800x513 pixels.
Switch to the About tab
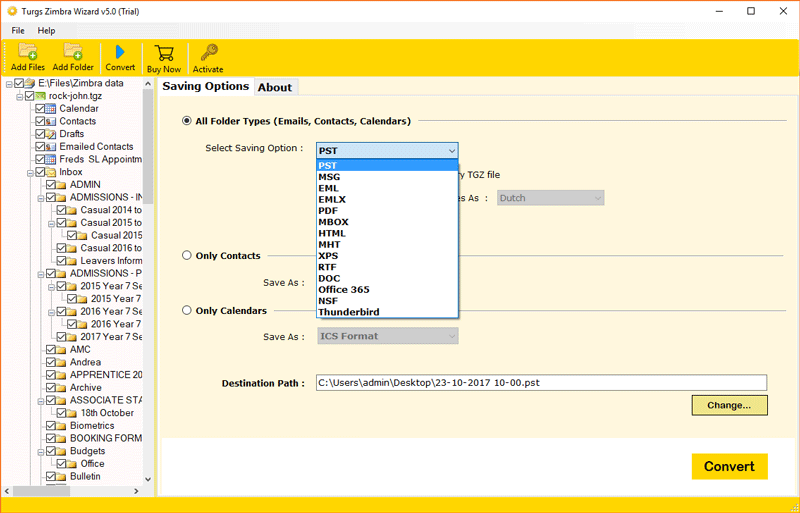275,88
